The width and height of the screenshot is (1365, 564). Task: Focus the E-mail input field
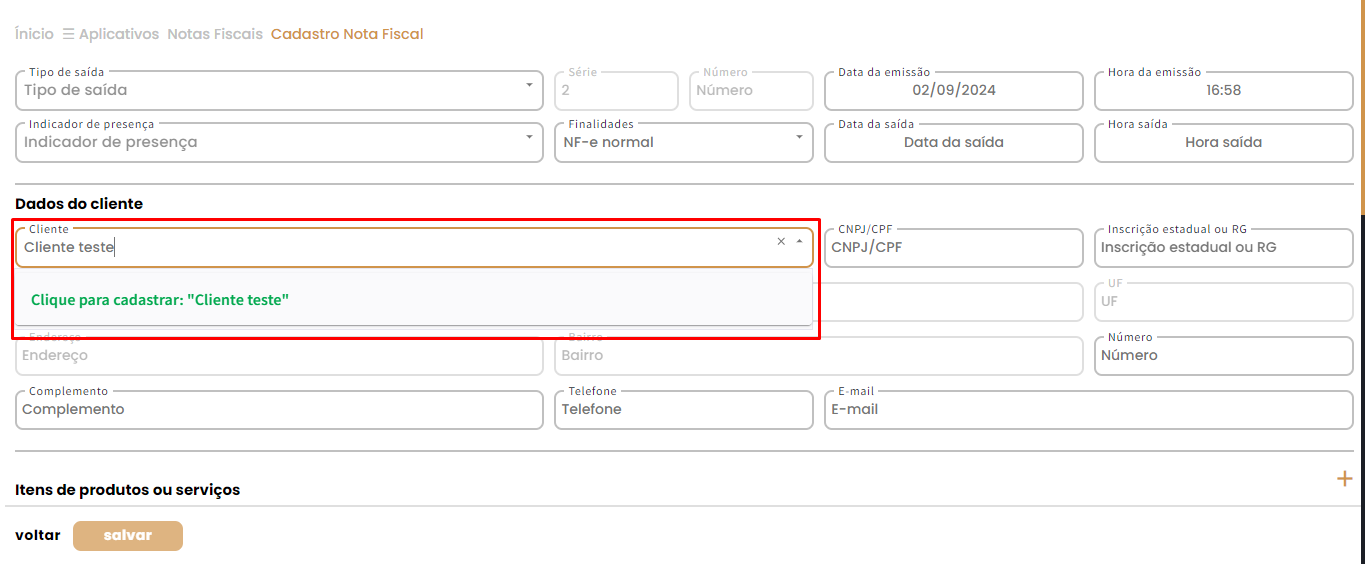pyautogui.click(x=1088, y=409)
